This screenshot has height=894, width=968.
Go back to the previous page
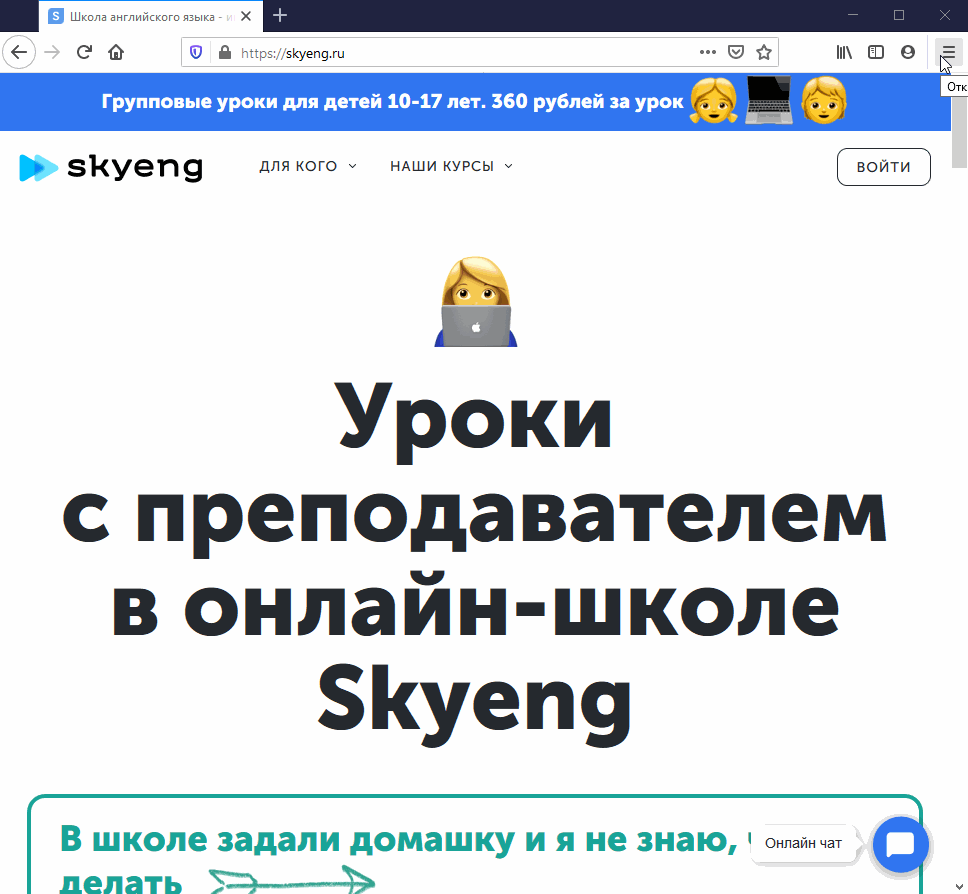(x=19, y=52)
